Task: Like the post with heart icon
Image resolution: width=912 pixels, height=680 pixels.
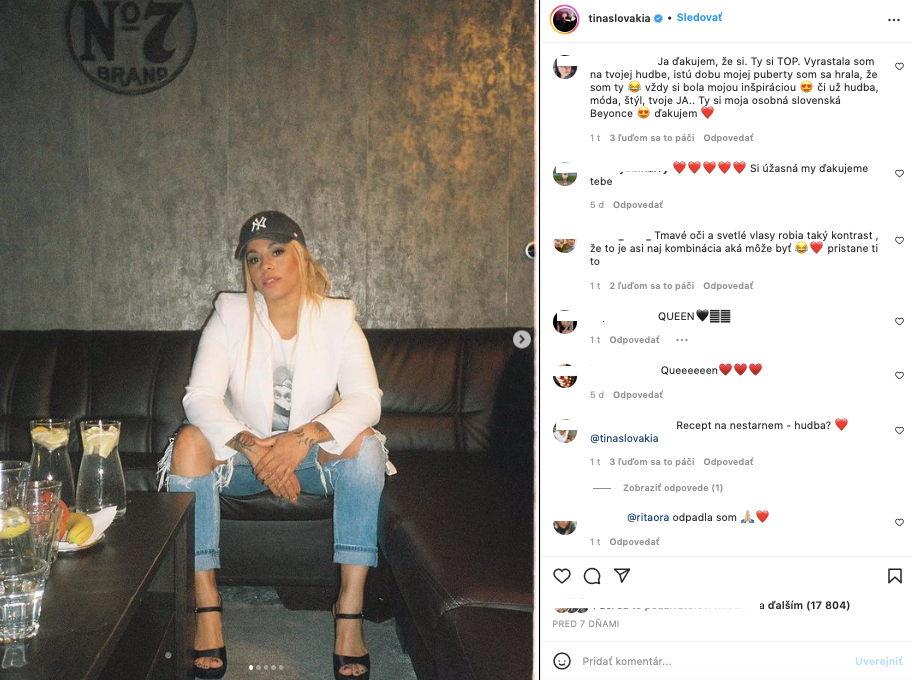Action: click(x=561, y=576)
